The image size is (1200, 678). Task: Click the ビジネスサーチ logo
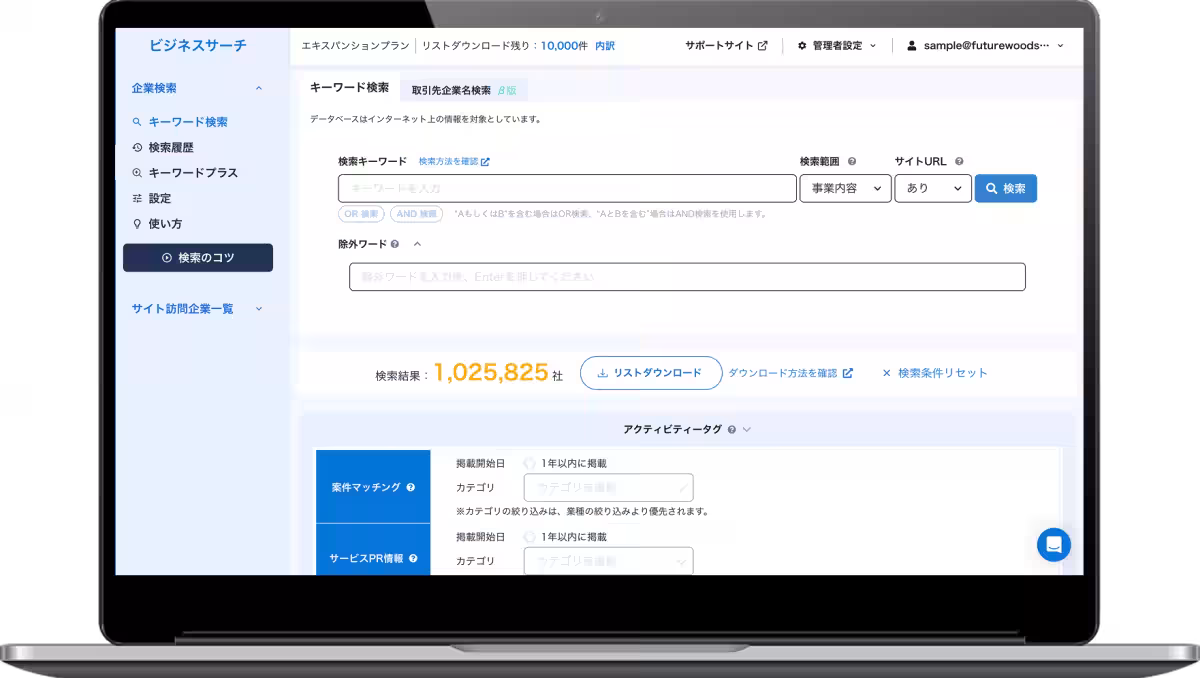[x=197, y=45]
